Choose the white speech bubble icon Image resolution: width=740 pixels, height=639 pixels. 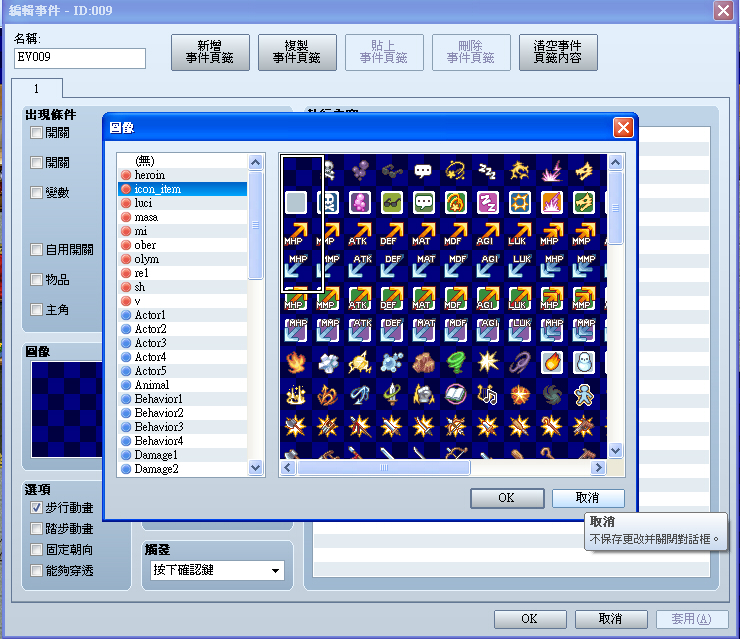[x=423, y=171]
